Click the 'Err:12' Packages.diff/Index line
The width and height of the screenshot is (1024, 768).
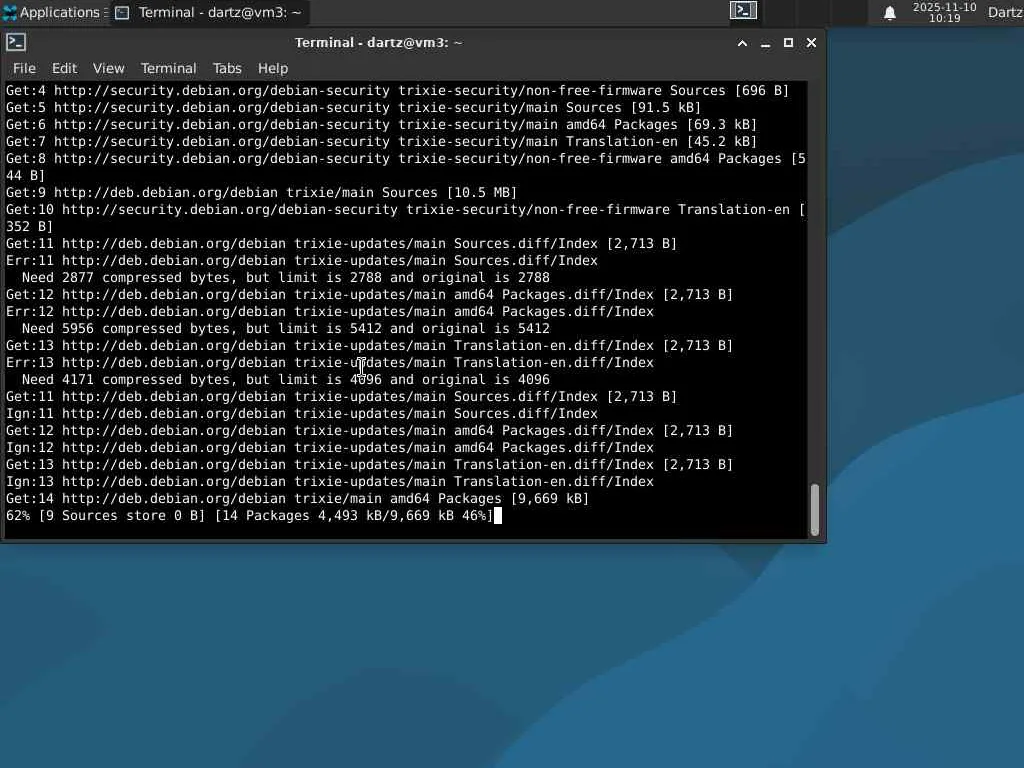coord(330,312)
